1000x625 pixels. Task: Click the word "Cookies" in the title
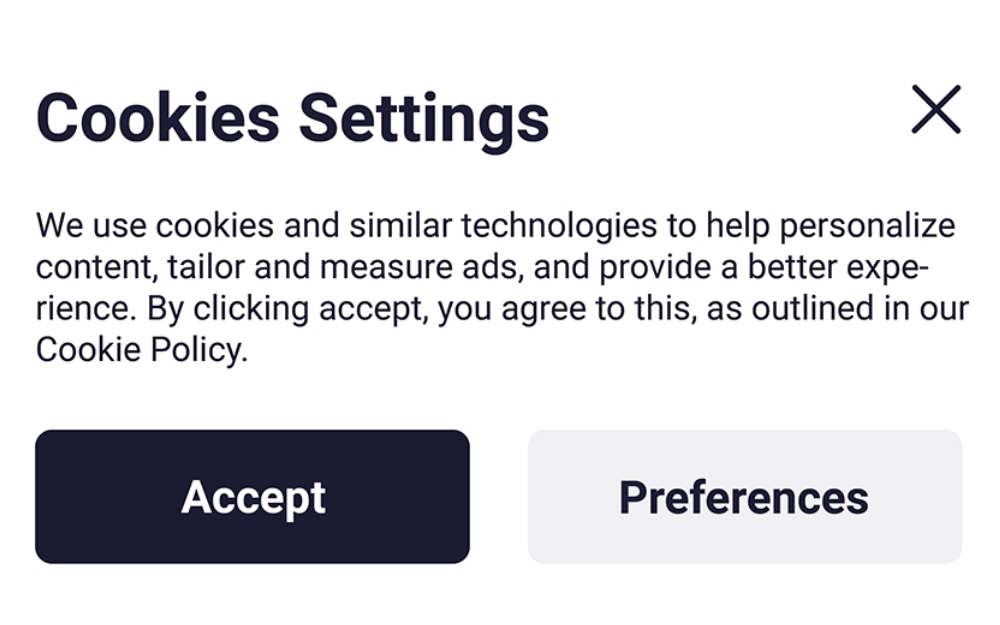coord(158,117)
